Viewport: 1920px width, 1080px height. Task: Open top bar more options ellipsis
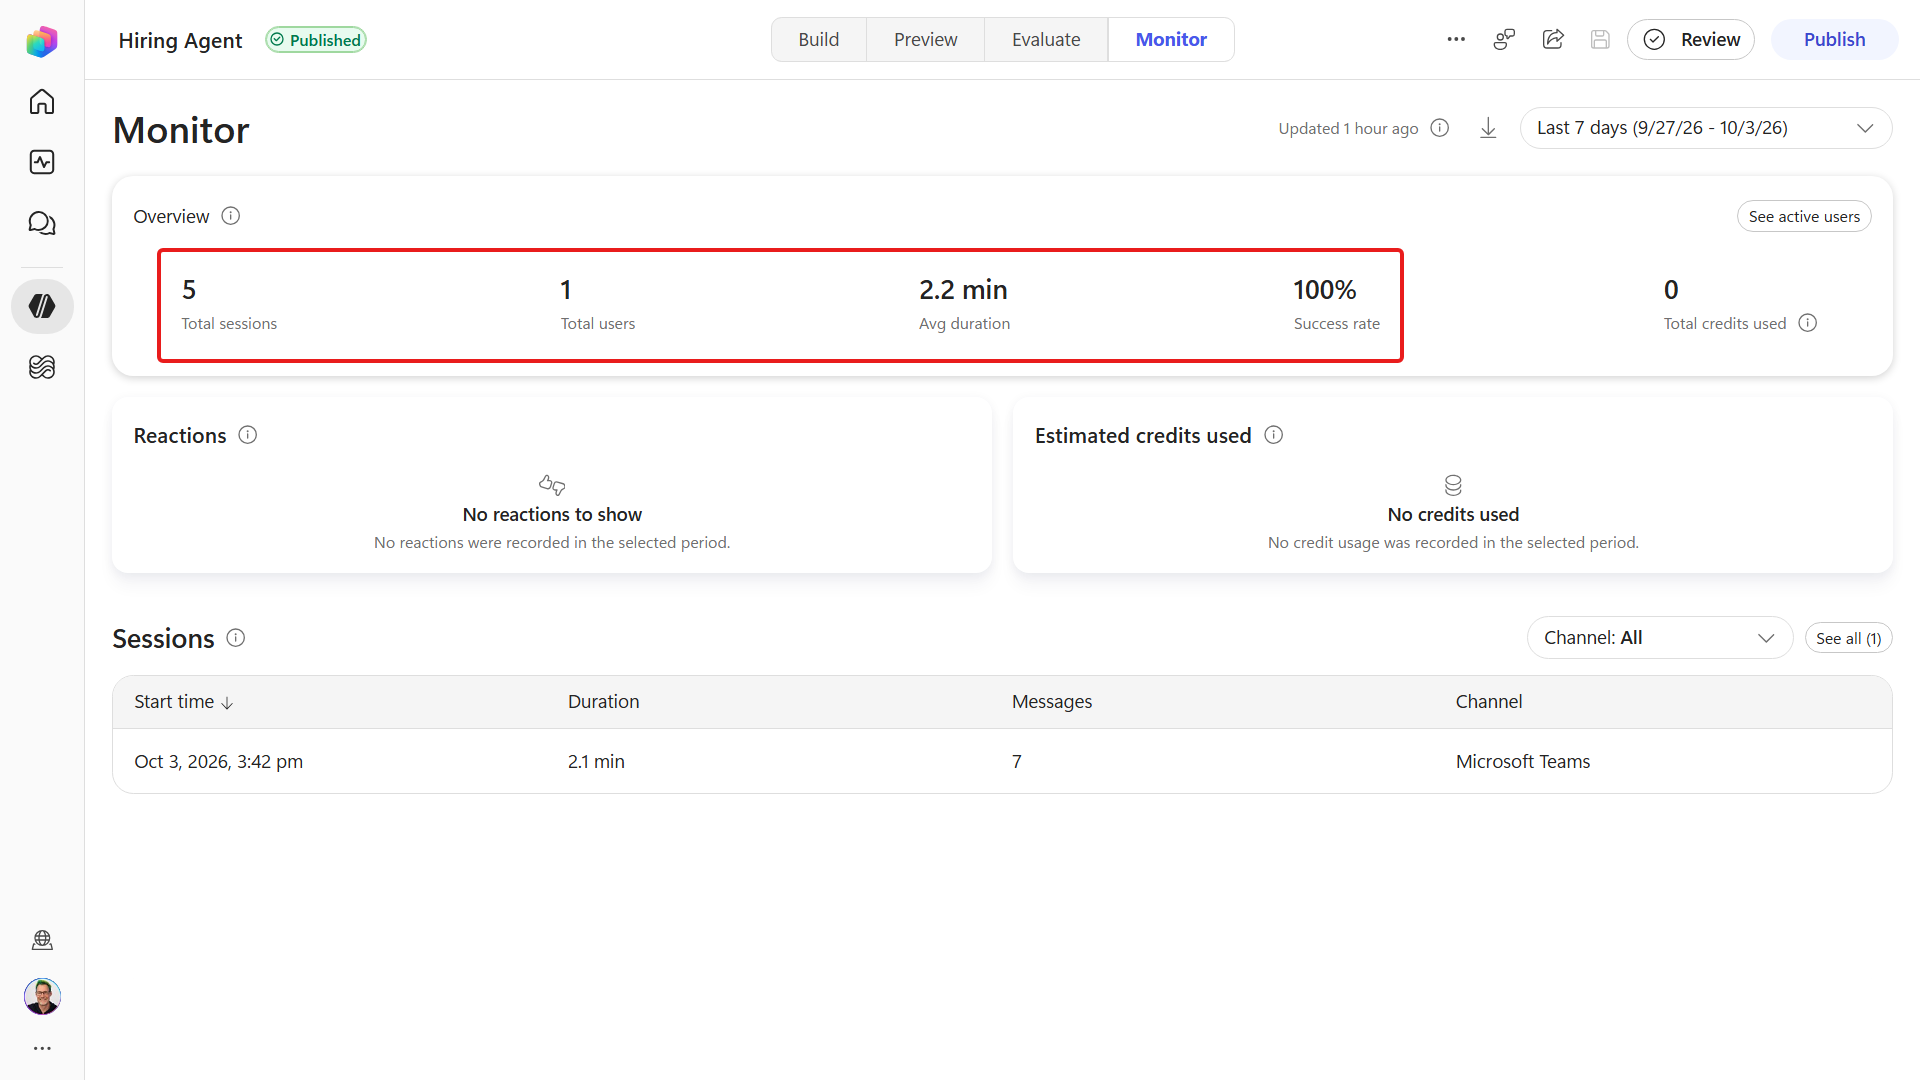point(1456,40)
